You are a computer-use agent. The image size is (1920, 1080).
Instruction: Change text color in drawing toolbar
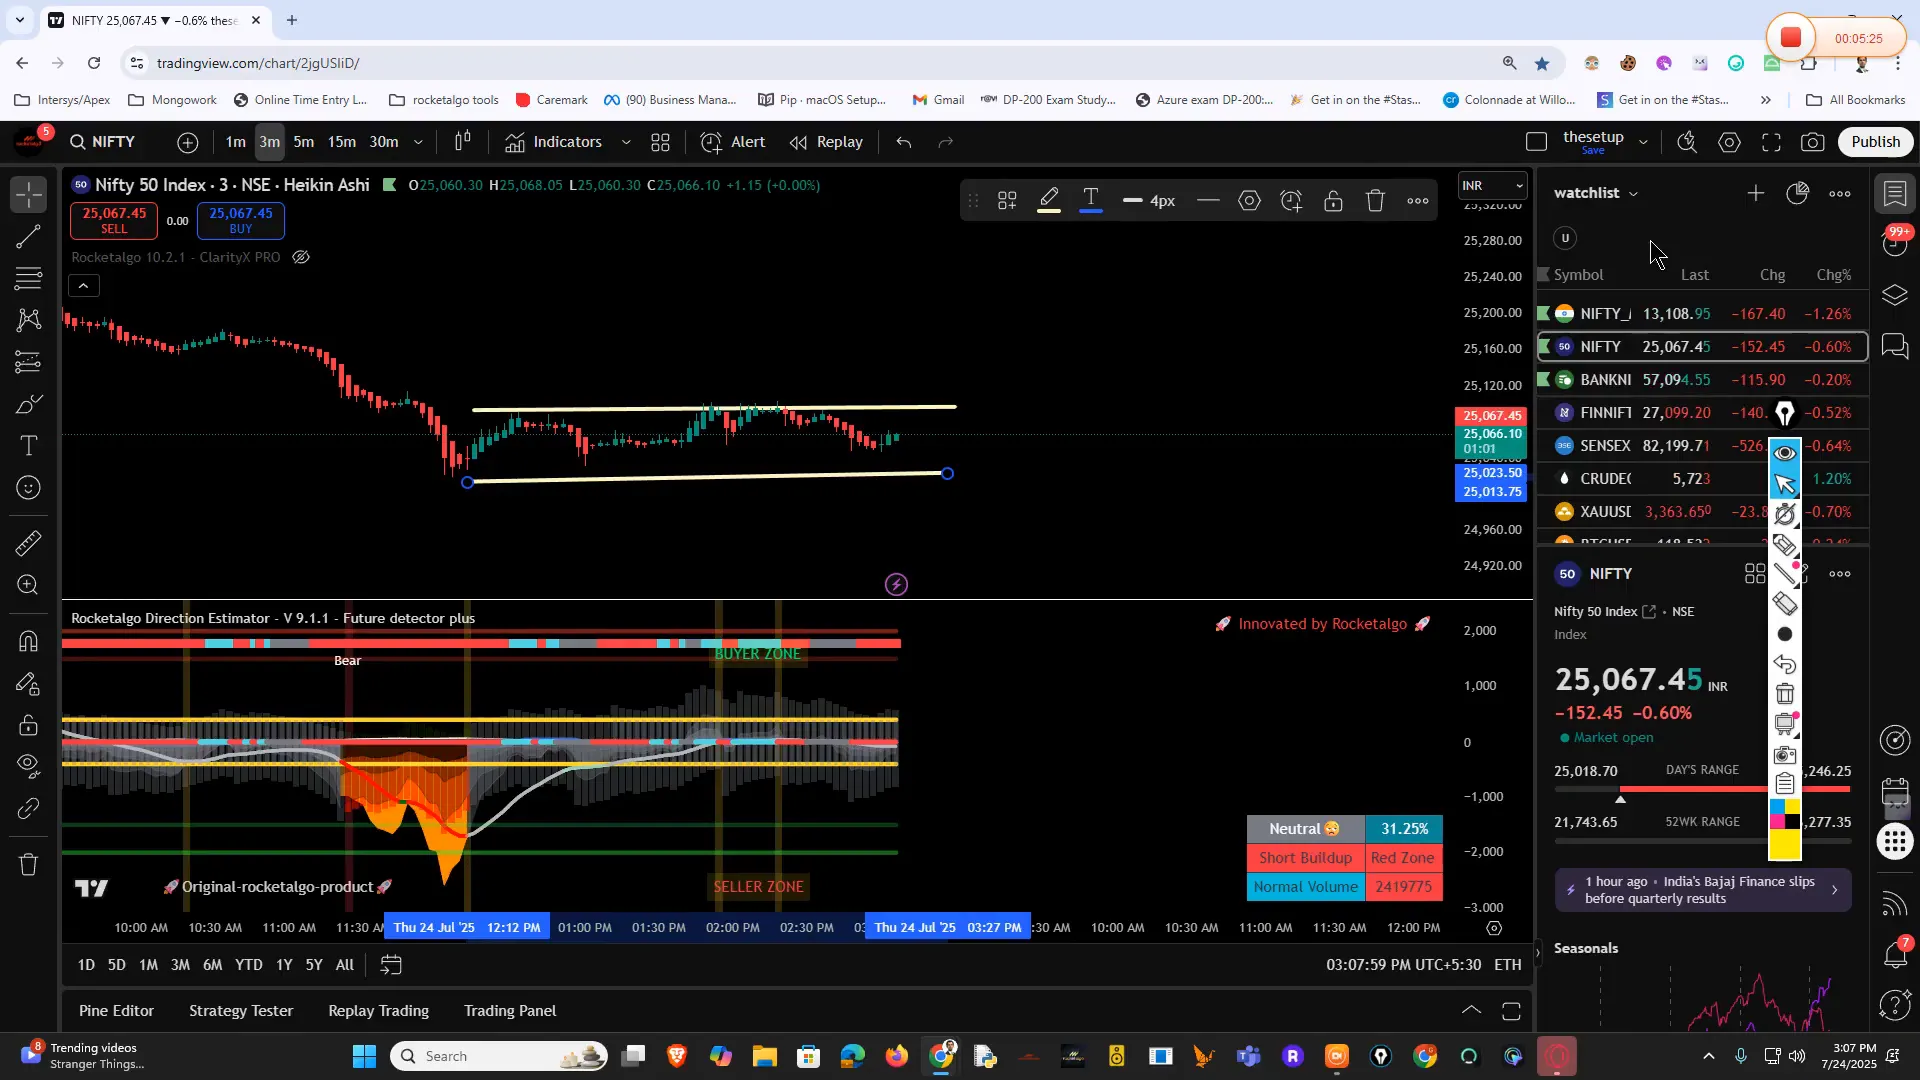(1091, 201)
